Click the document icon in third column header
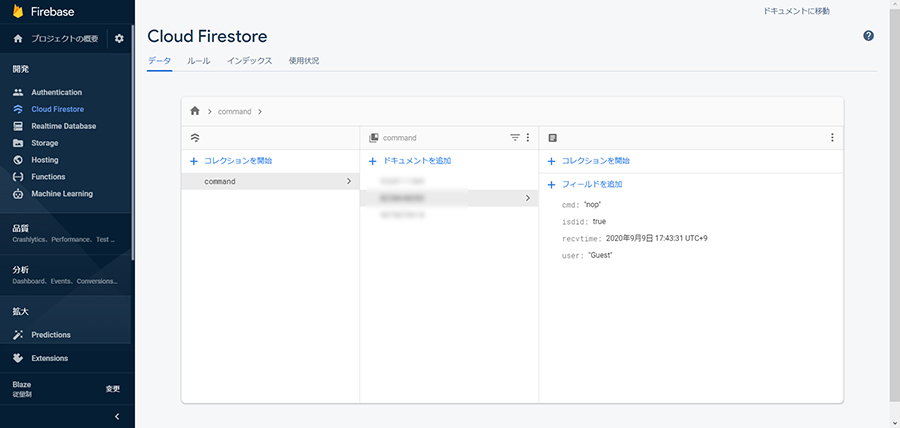Screen dimensions: 900x428 pyautogui.click(x=553, y=138)
